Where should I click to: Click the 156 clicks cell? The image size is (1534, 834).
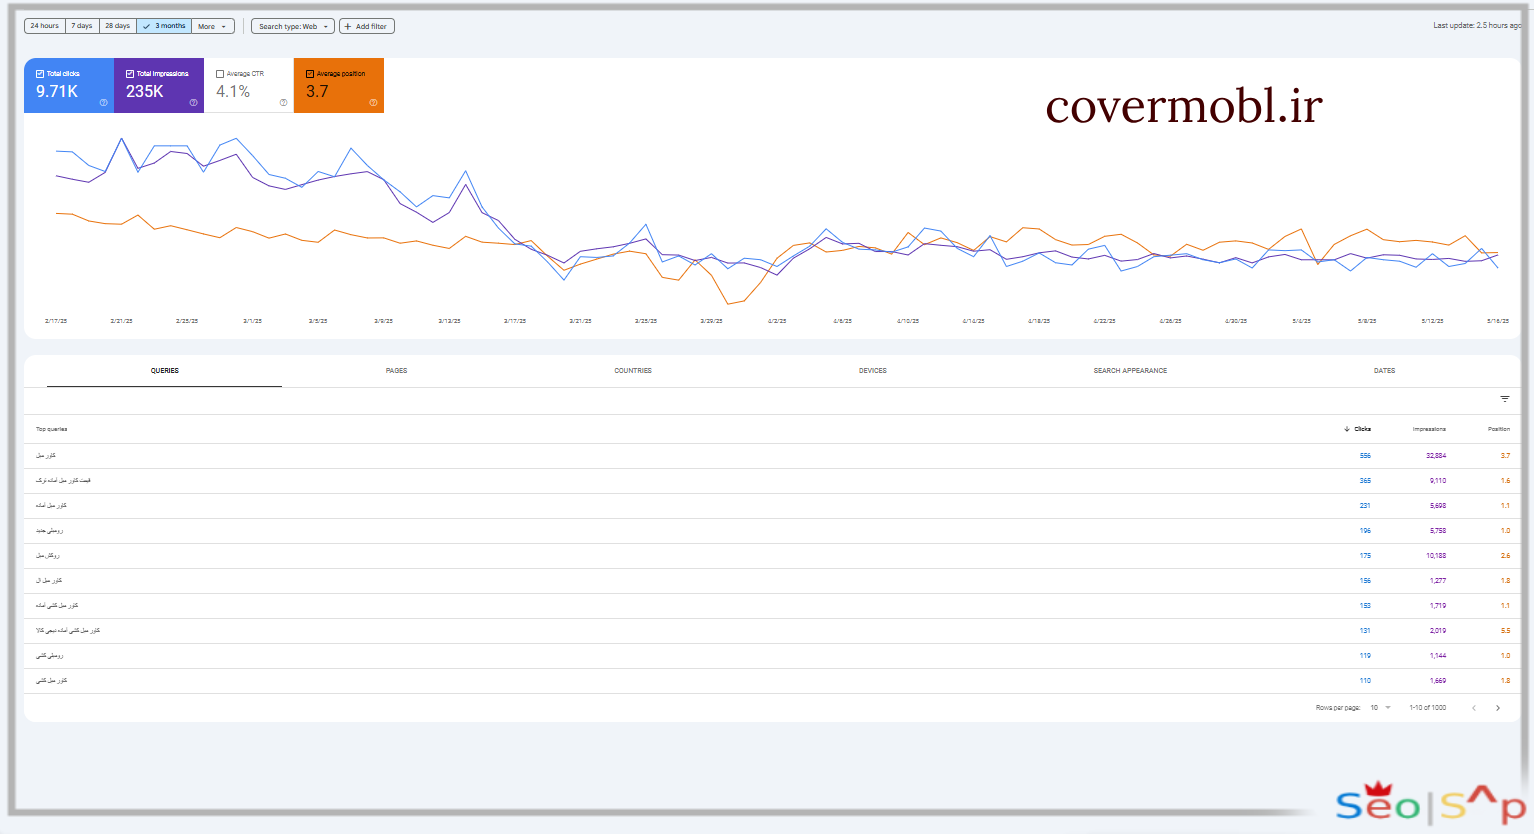pyautogui.click(x=1365, y=581)
